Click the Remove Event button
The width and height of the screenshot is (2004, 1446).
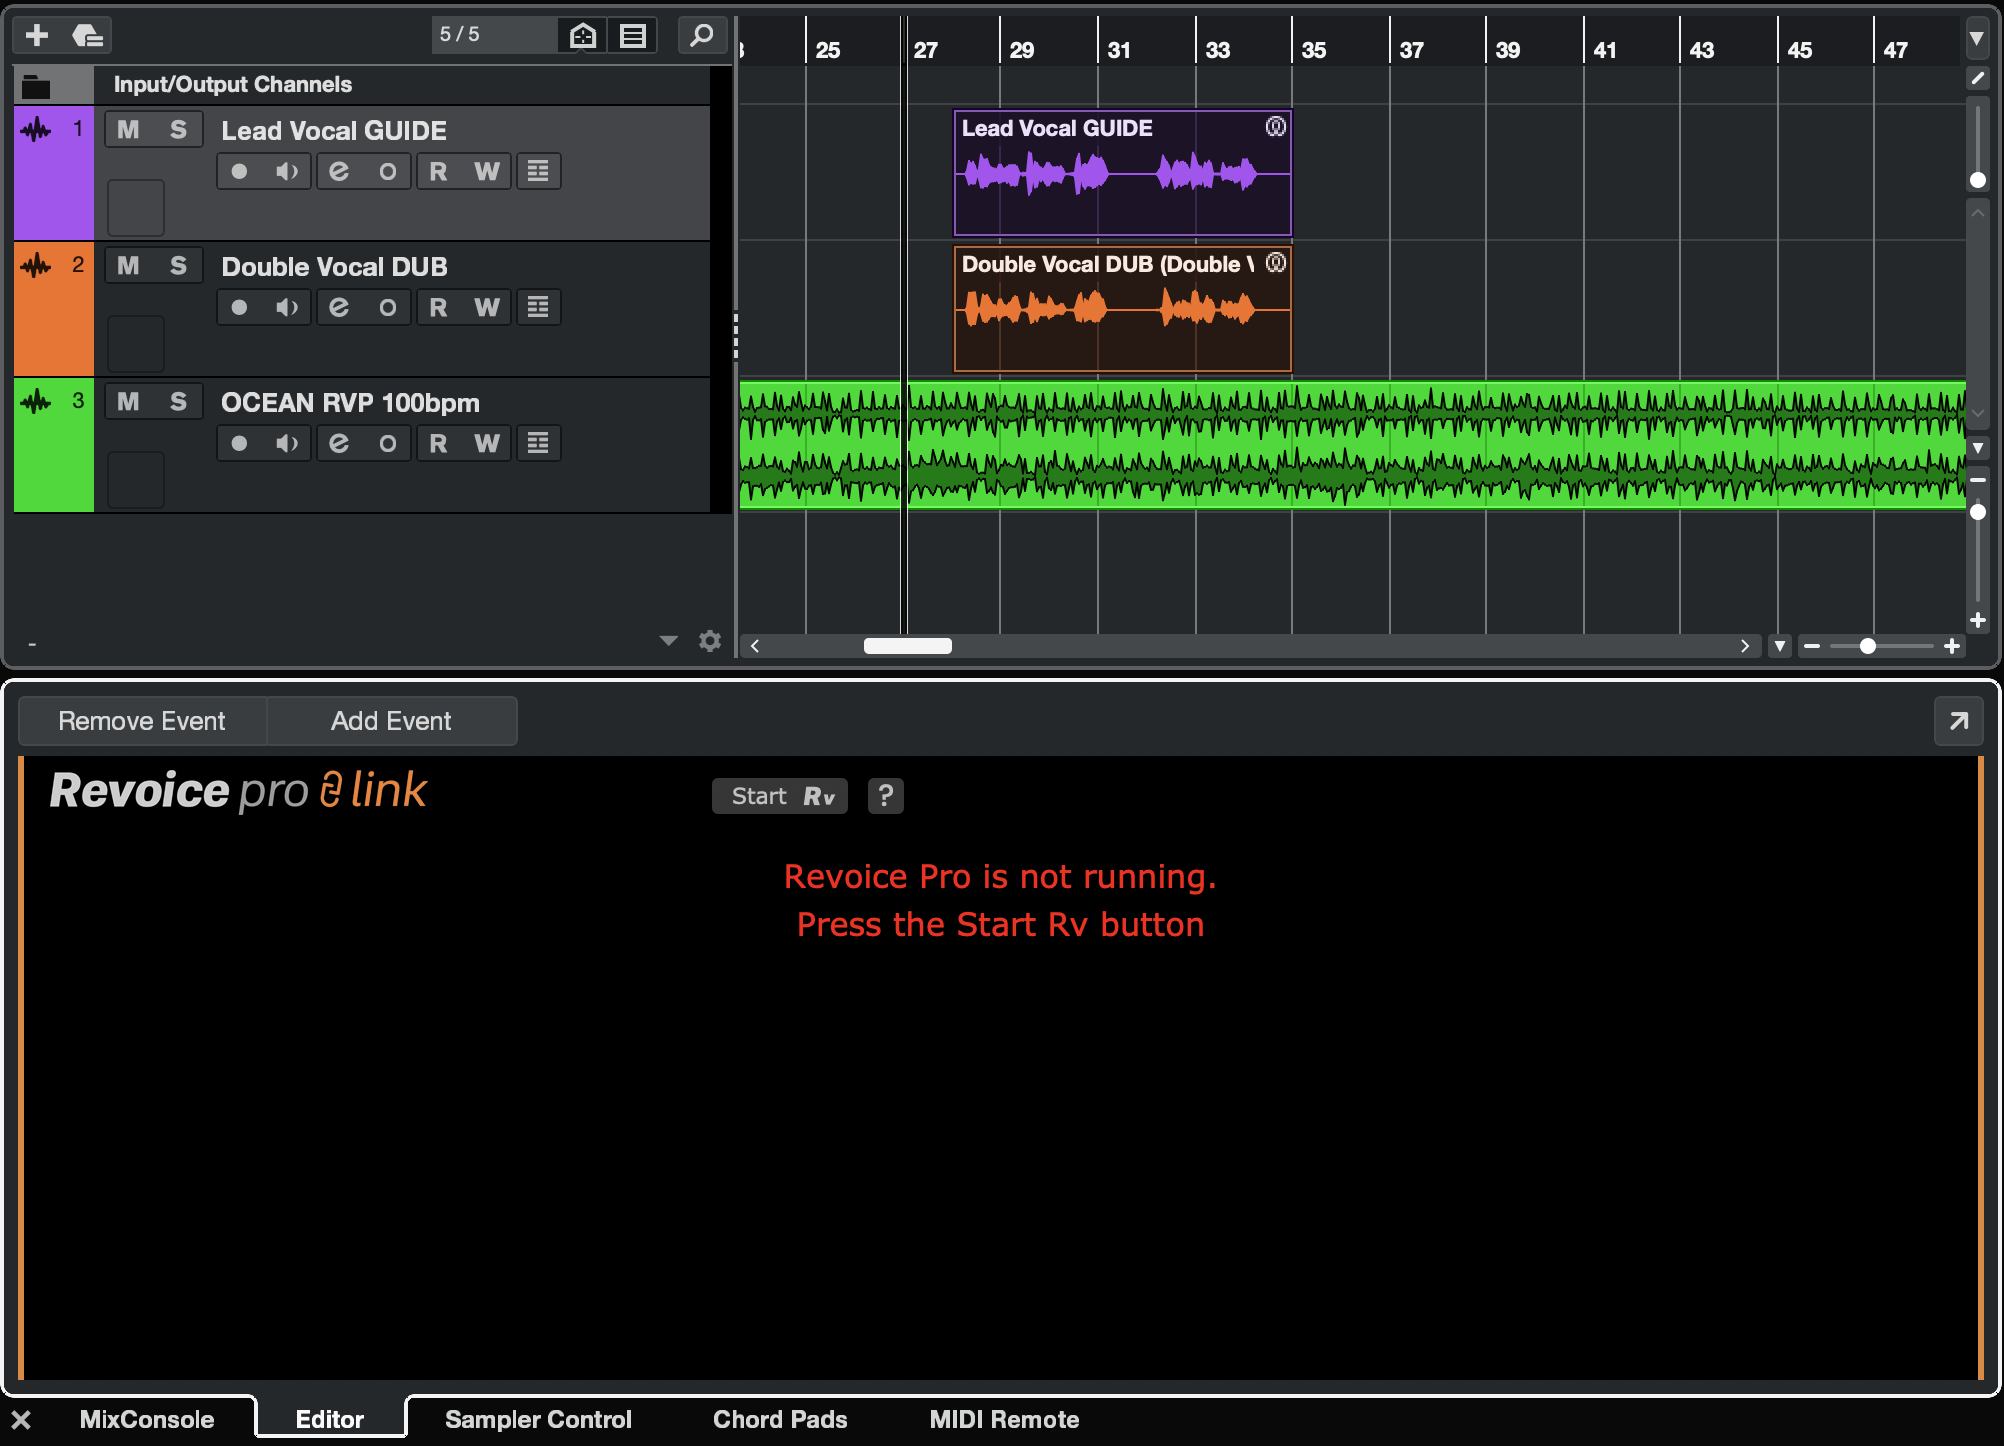pos(142,721)
